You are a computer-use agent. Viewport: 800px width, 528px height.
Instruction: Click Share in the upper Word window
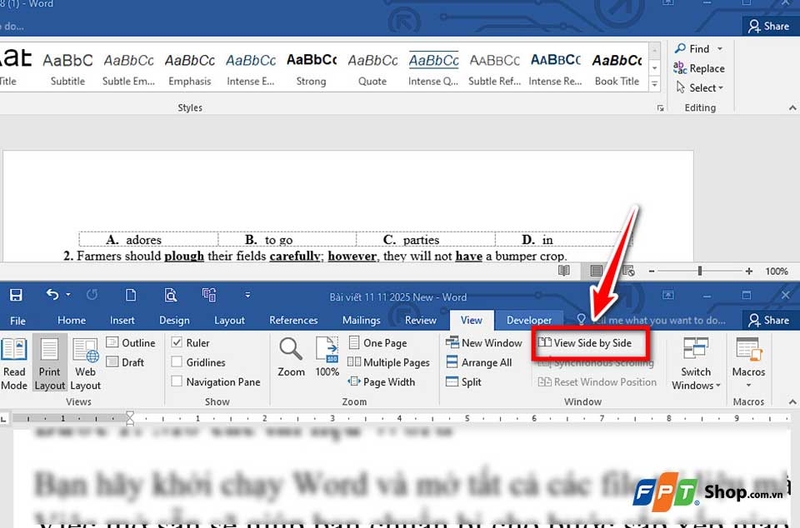click(768, 26)
